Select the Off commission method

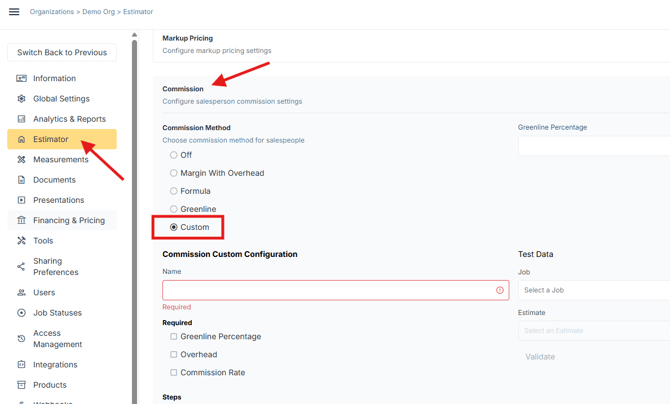[x=174, y=155]
